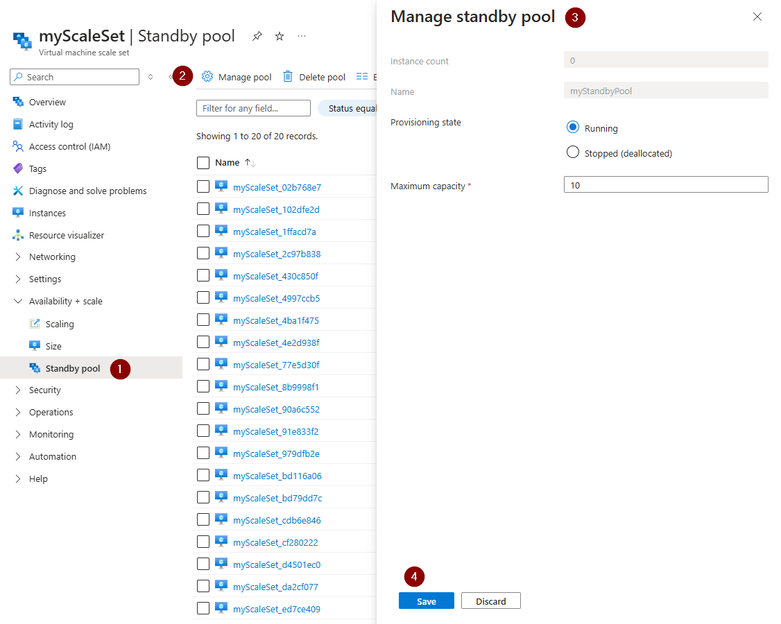Check the box for myScaleSet_02b768e7

[203, 187]
